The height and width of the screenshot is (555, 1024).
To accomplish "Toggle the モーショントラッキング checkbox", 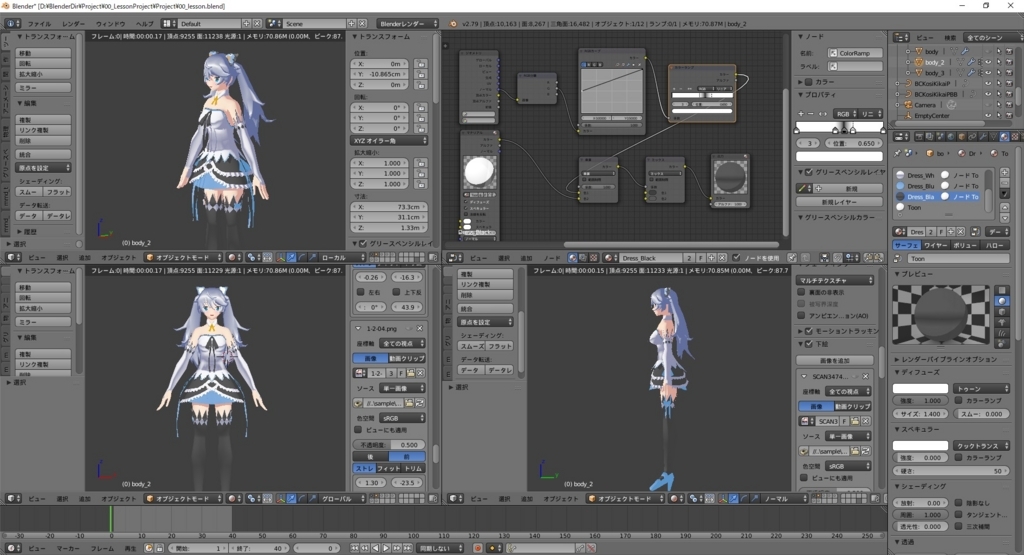I will pos(808,331).
